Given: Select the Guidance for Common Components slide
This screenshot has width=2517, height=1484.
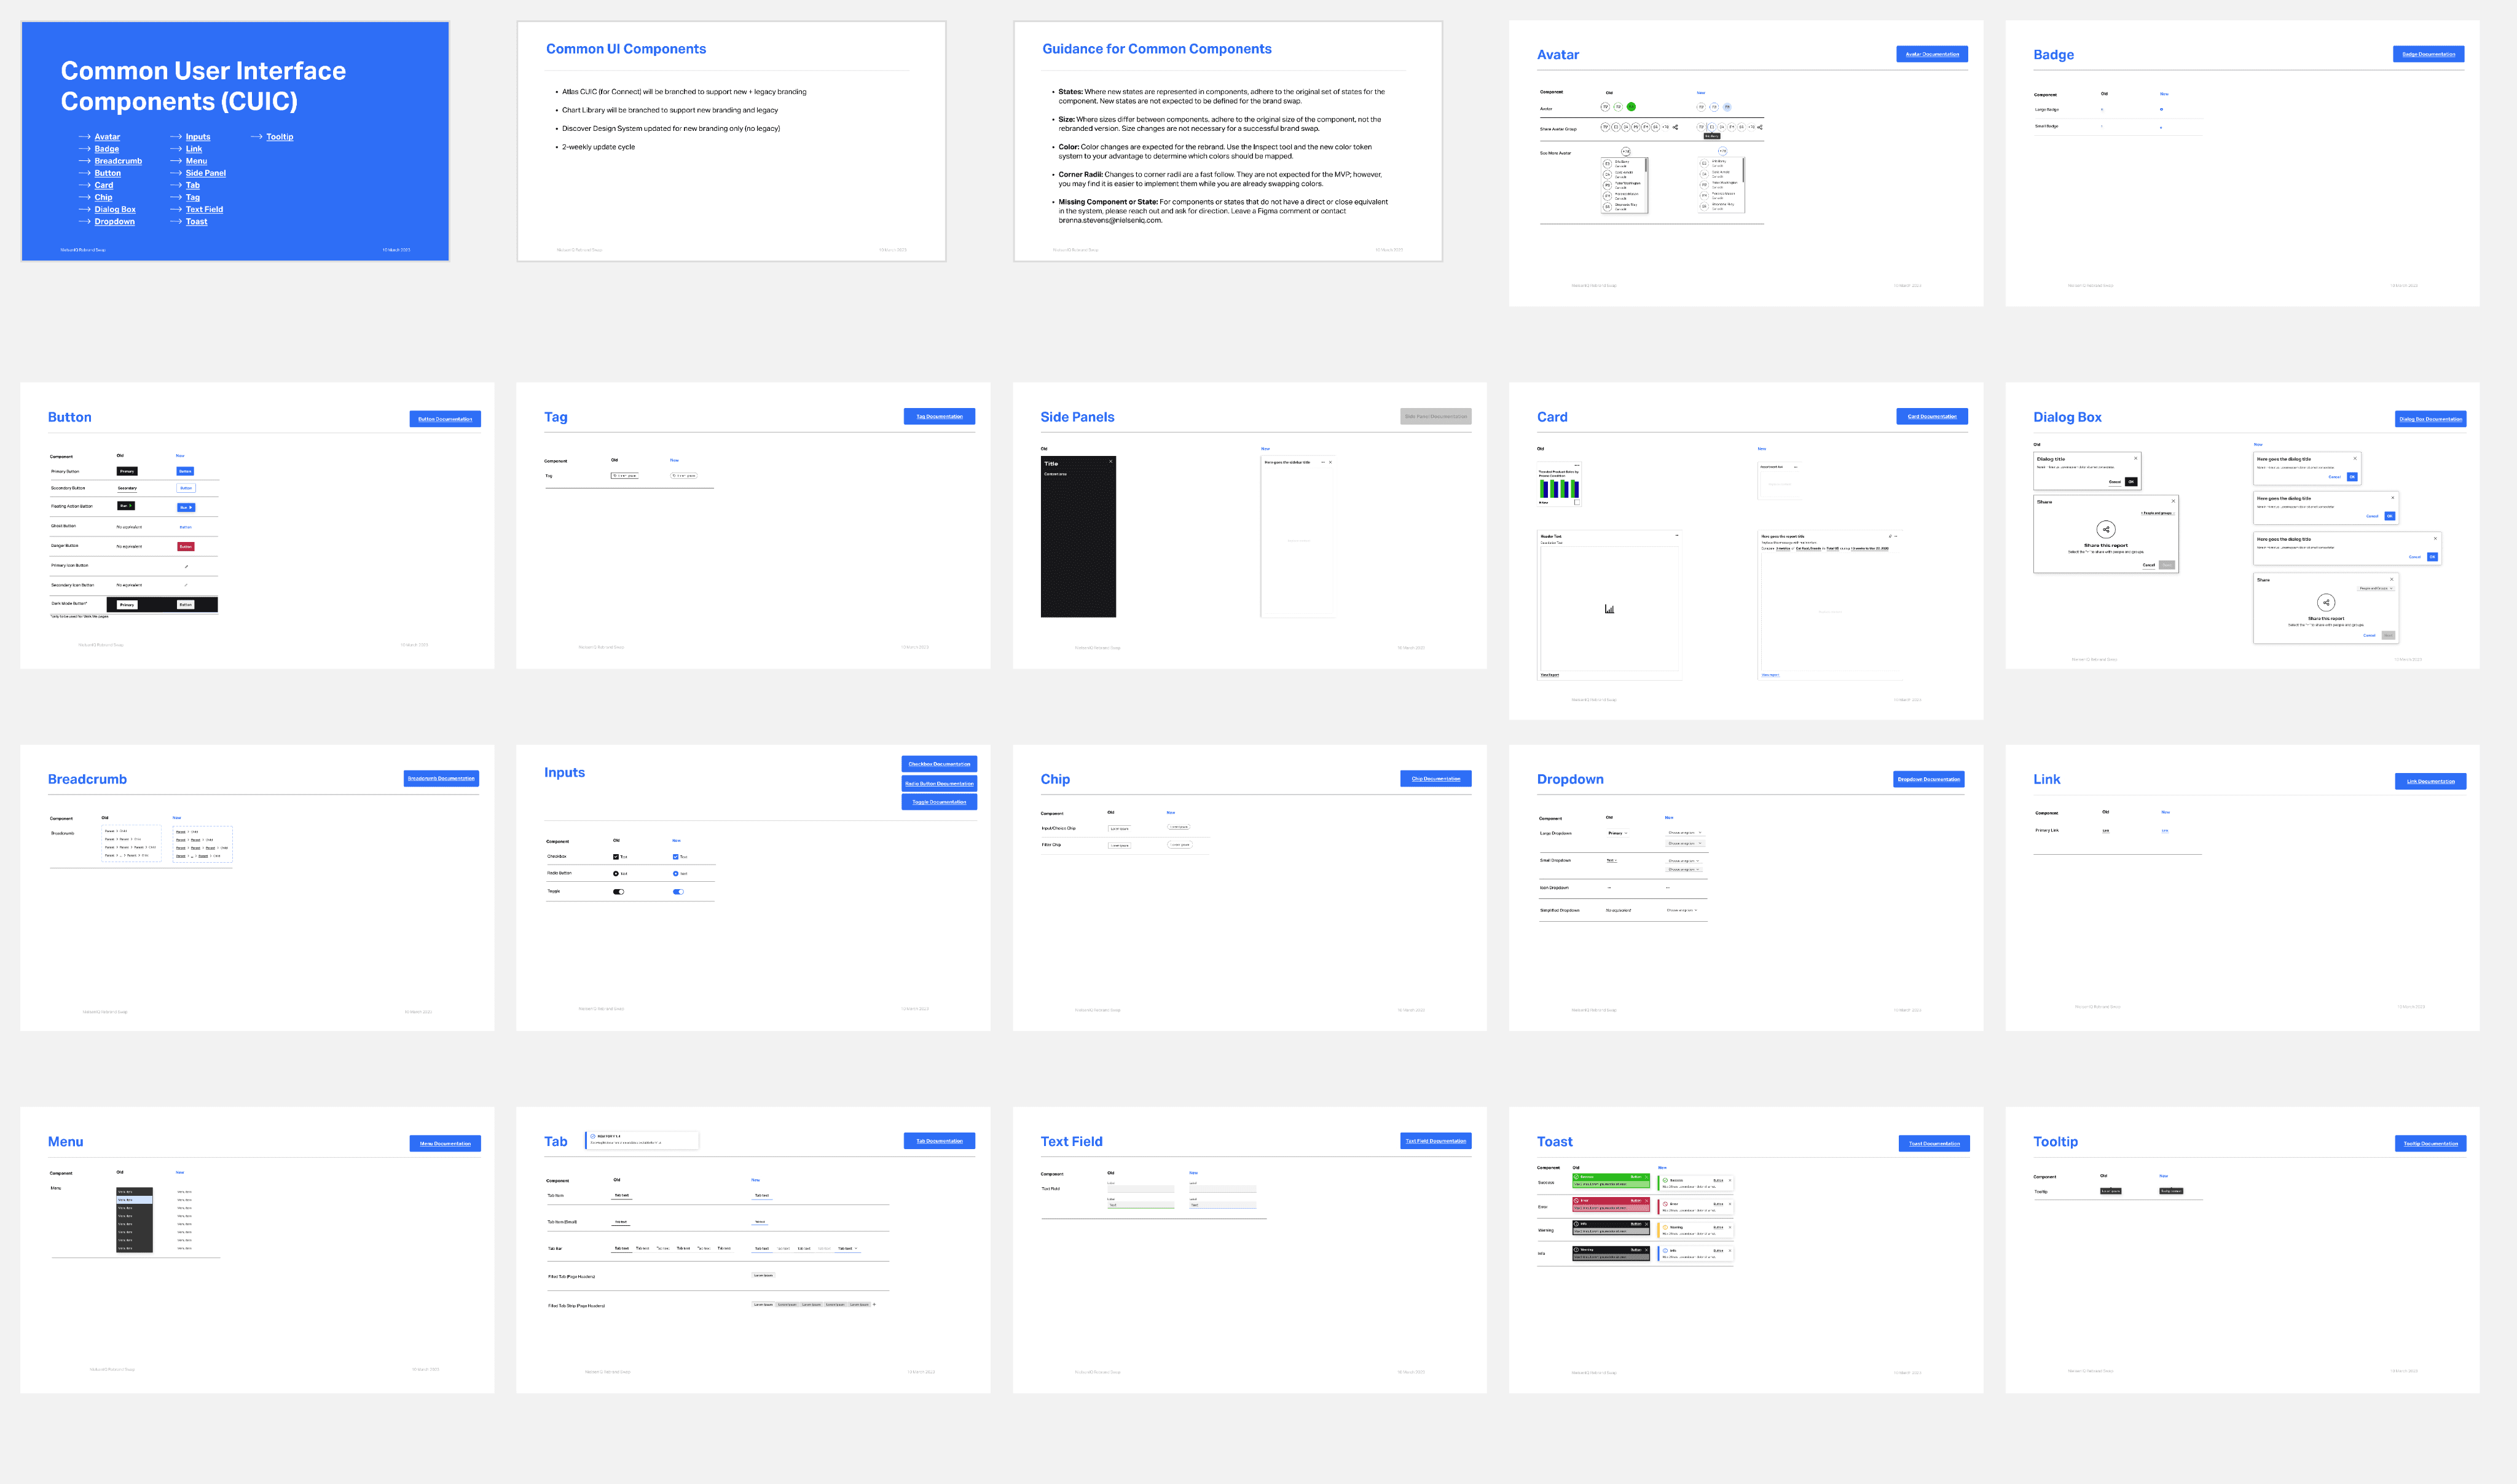Looking at the screenshot, I should coord(1227,141).
